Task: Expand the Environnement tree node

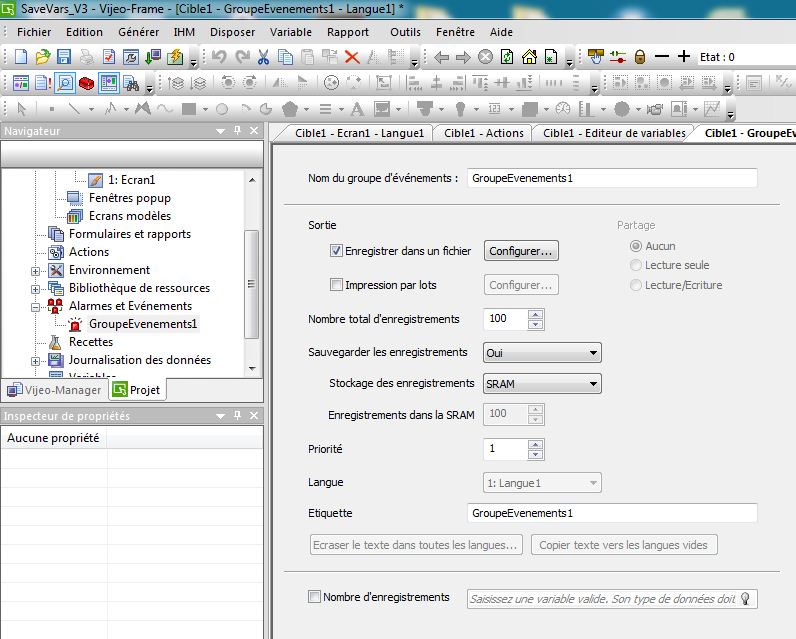Action: pos(36,270)
